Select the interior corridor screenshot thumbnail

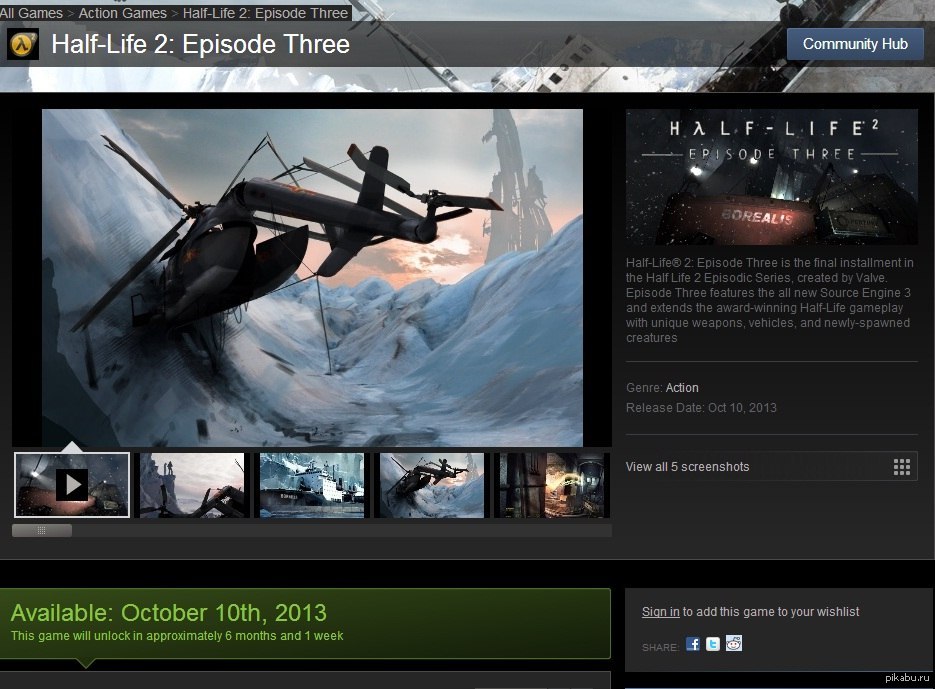[x=552, y=485]
